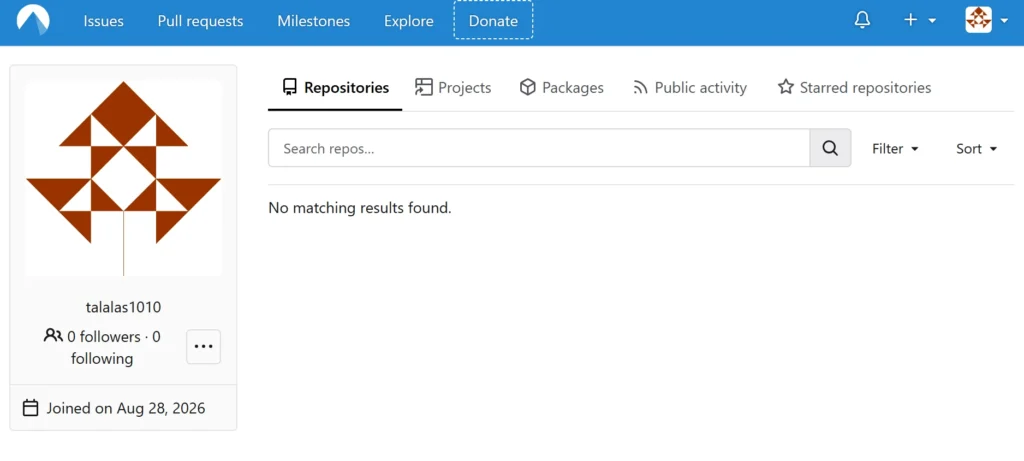1024x461 pixels.
Task: Open the three-dots profile options button
Action: tap(204, 347)
